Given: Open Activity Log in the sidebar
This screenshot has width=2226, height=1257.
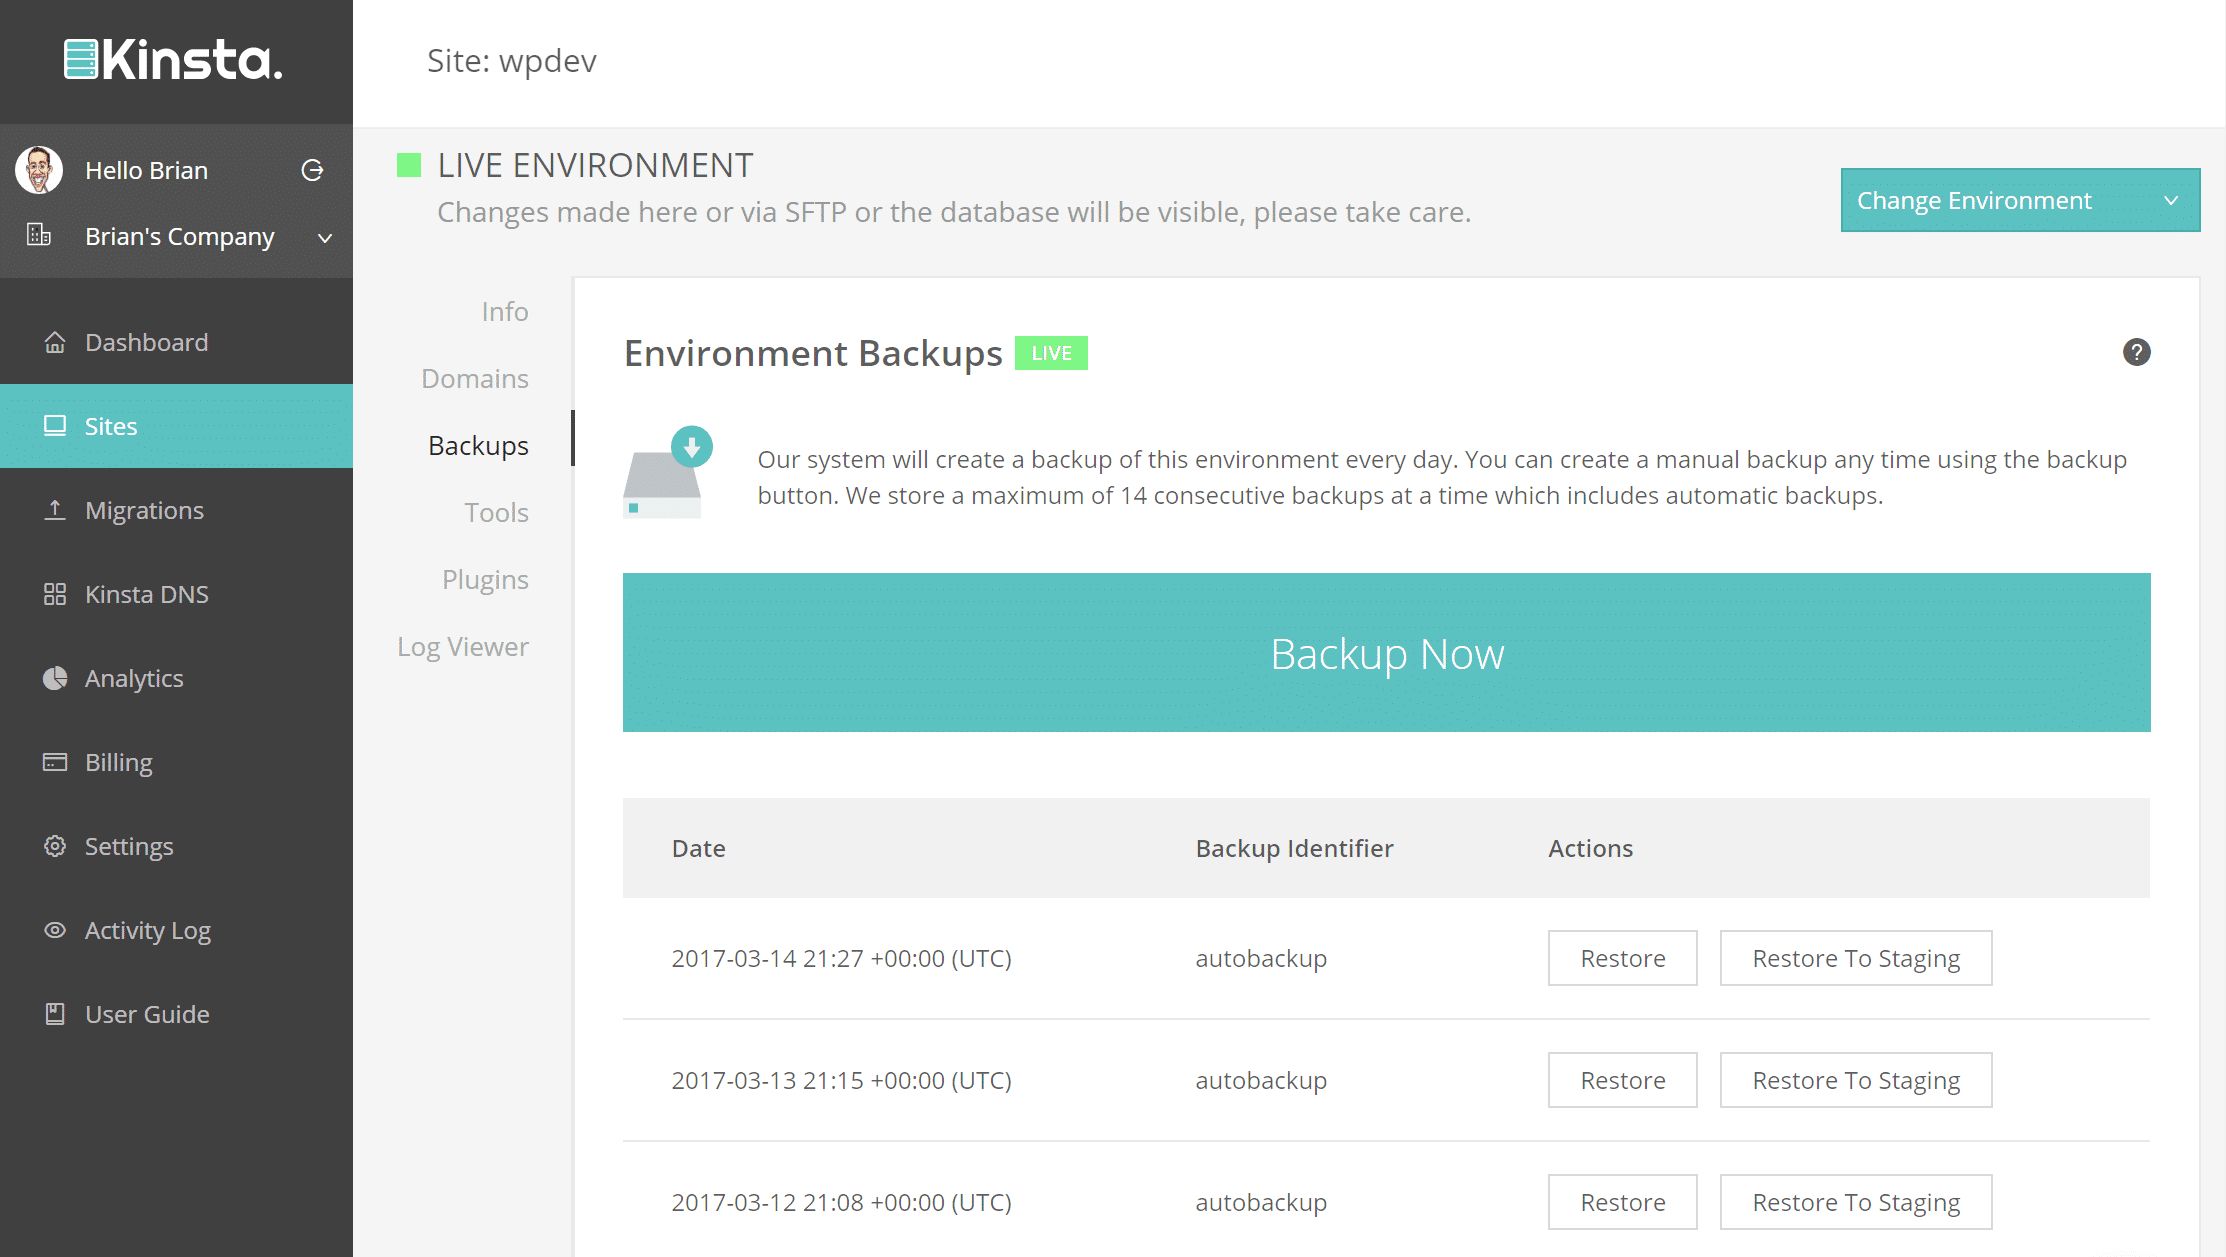Looking at the screenshot, I should [176, 930].
